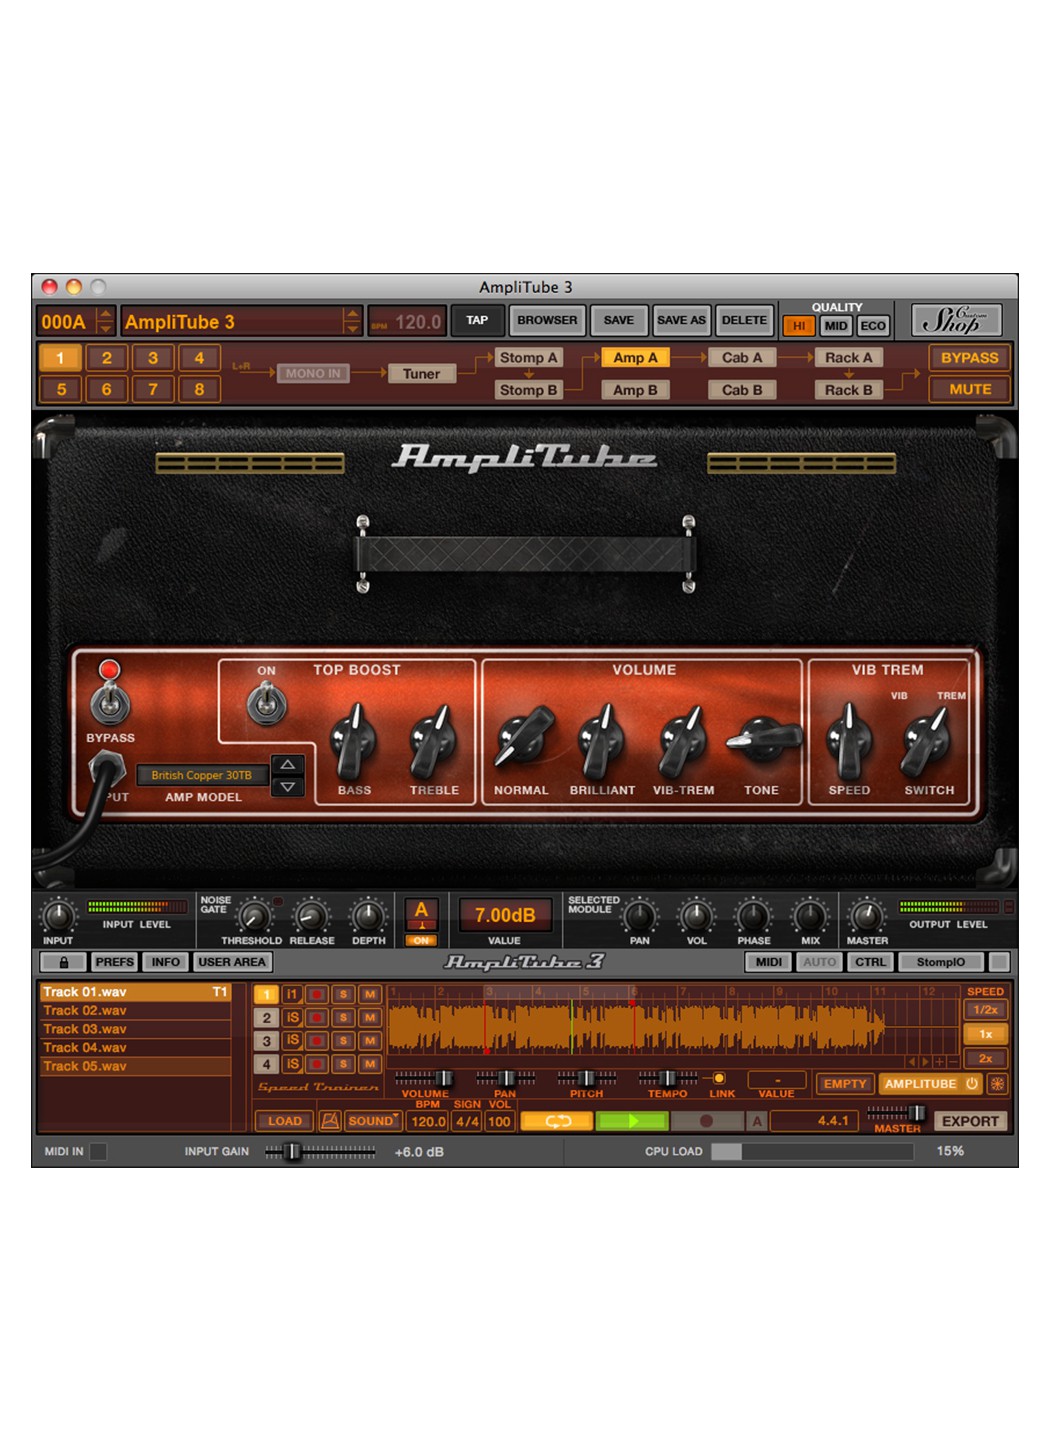Select MID quality mode
Image resolution: width=1050 pixels, height=1440 pixels.
click(836, 326)
